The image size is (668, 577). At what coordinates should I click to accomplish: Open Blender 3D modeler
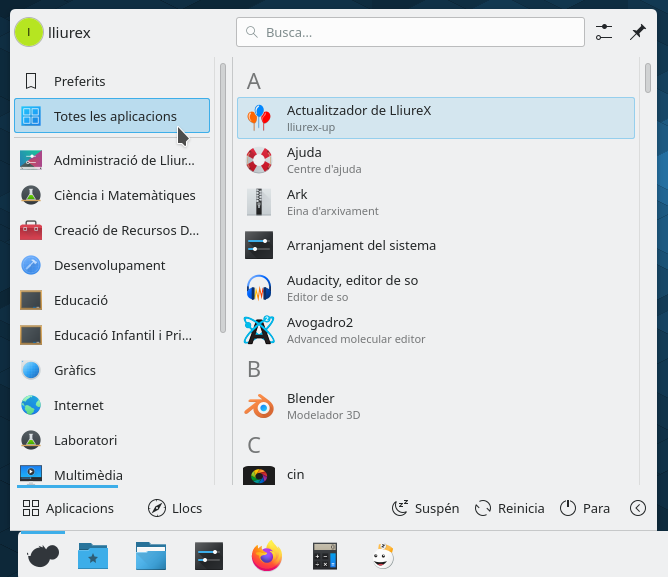coord(435,406)
